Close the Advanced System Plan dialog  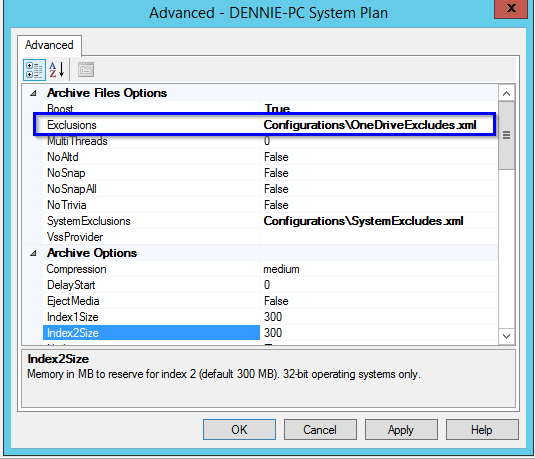pos(511,9)
